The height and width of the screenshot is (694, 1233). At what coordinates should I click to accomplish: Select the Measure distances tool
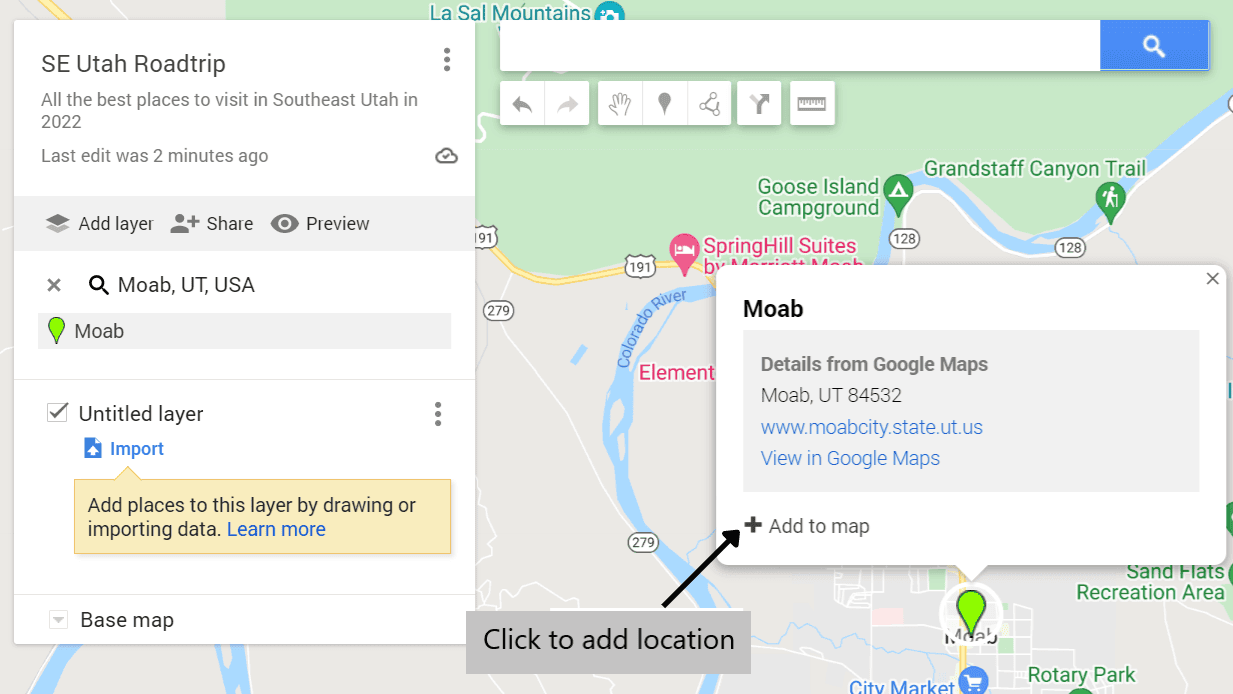[811, 103]
